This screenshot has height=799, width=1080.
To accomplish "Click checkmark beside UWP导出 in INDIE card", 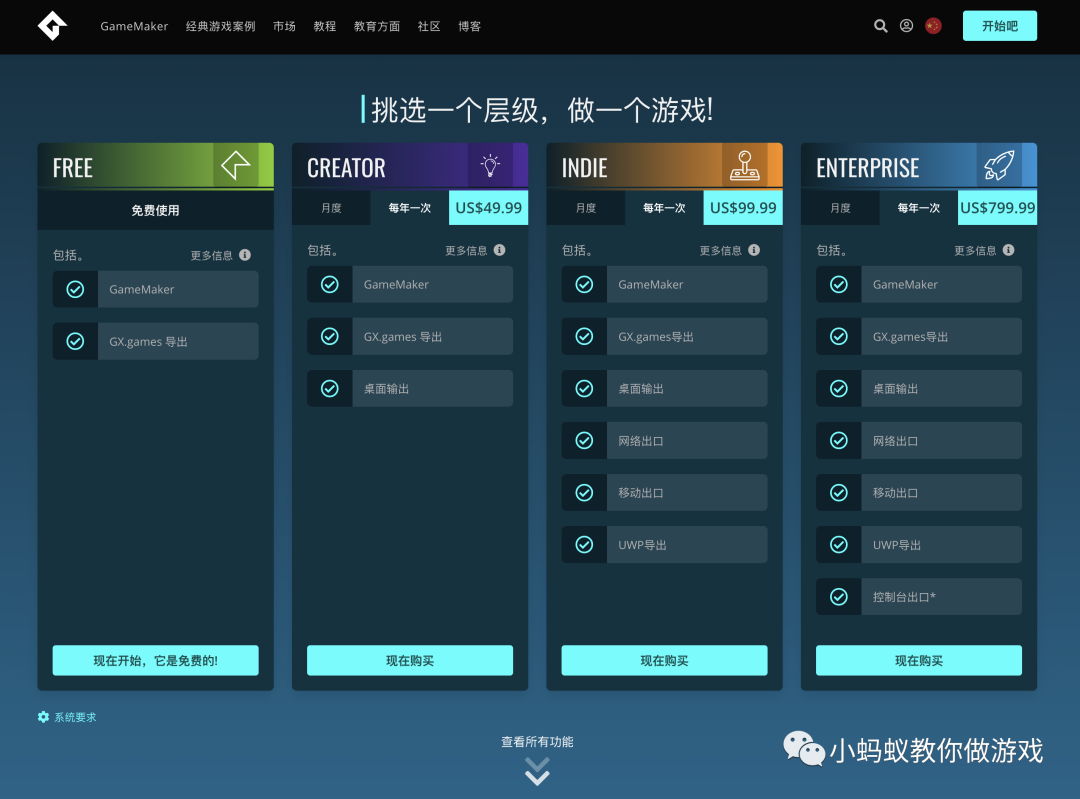I will point(584,545).
